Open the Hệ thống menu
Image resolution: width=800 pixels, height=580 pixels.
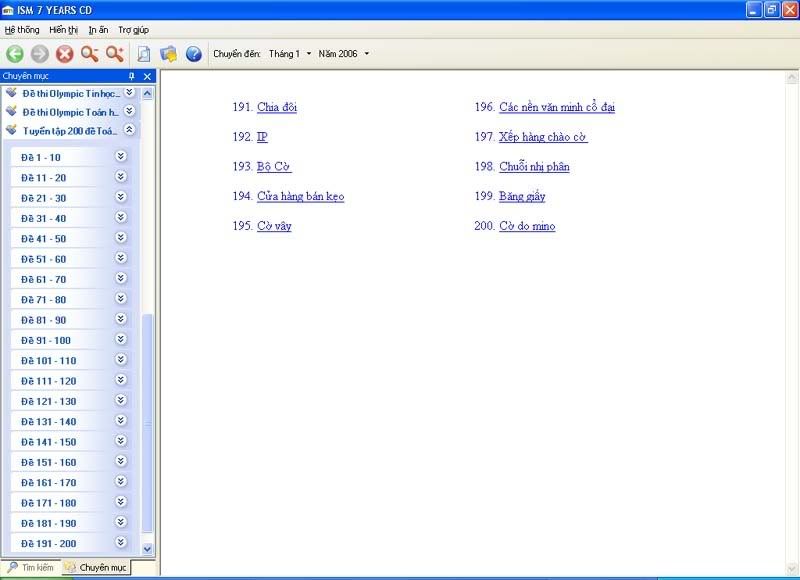(x=22, y=30)
